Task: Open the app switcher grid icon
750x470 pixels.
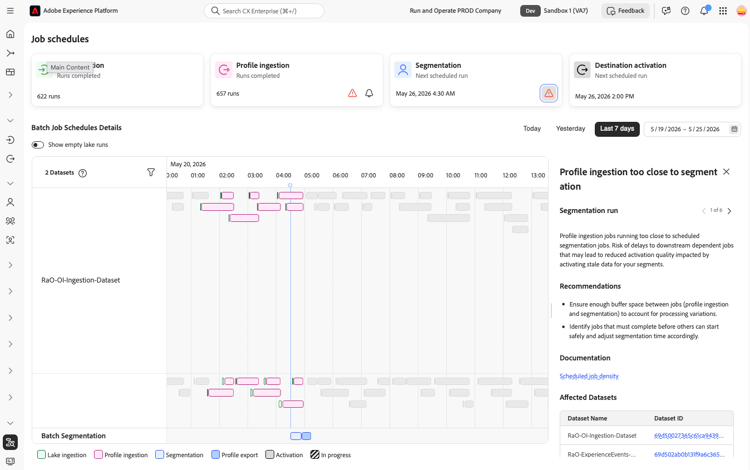Action: pyautogui.click(x=723, y=11)
